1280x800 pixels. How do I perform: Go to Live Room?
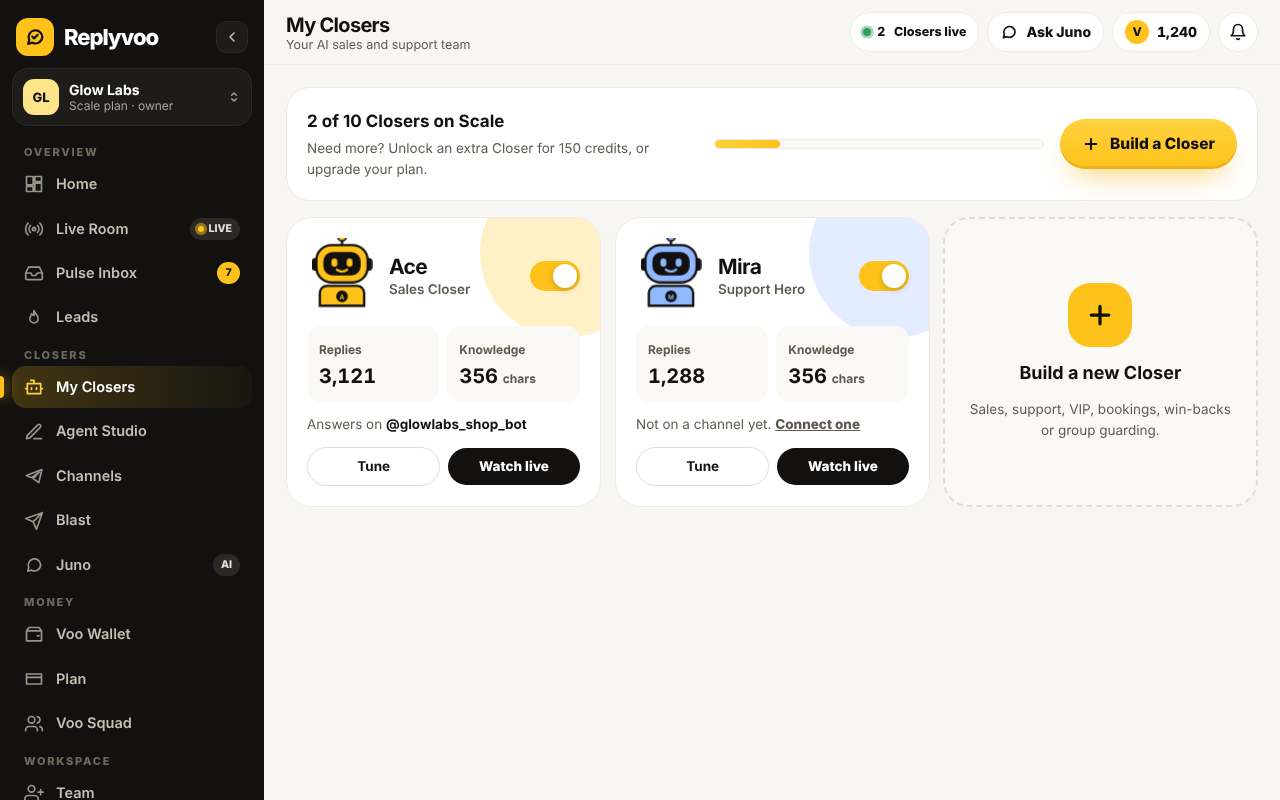[x=132, y=229]
